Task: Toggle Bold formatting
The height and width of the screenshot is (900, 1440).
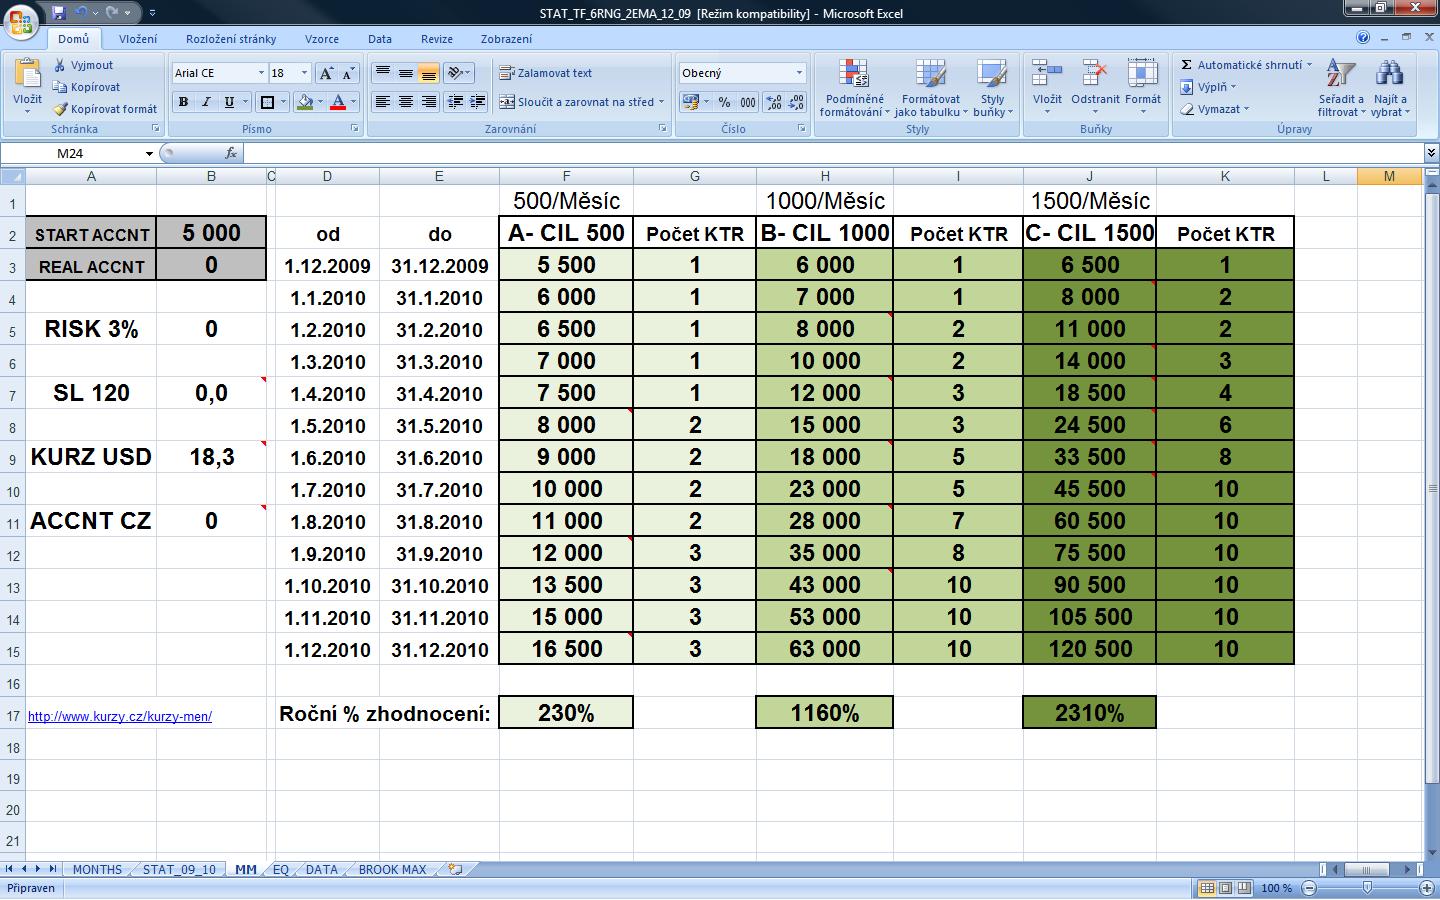Action: click(x=183, y=102)
